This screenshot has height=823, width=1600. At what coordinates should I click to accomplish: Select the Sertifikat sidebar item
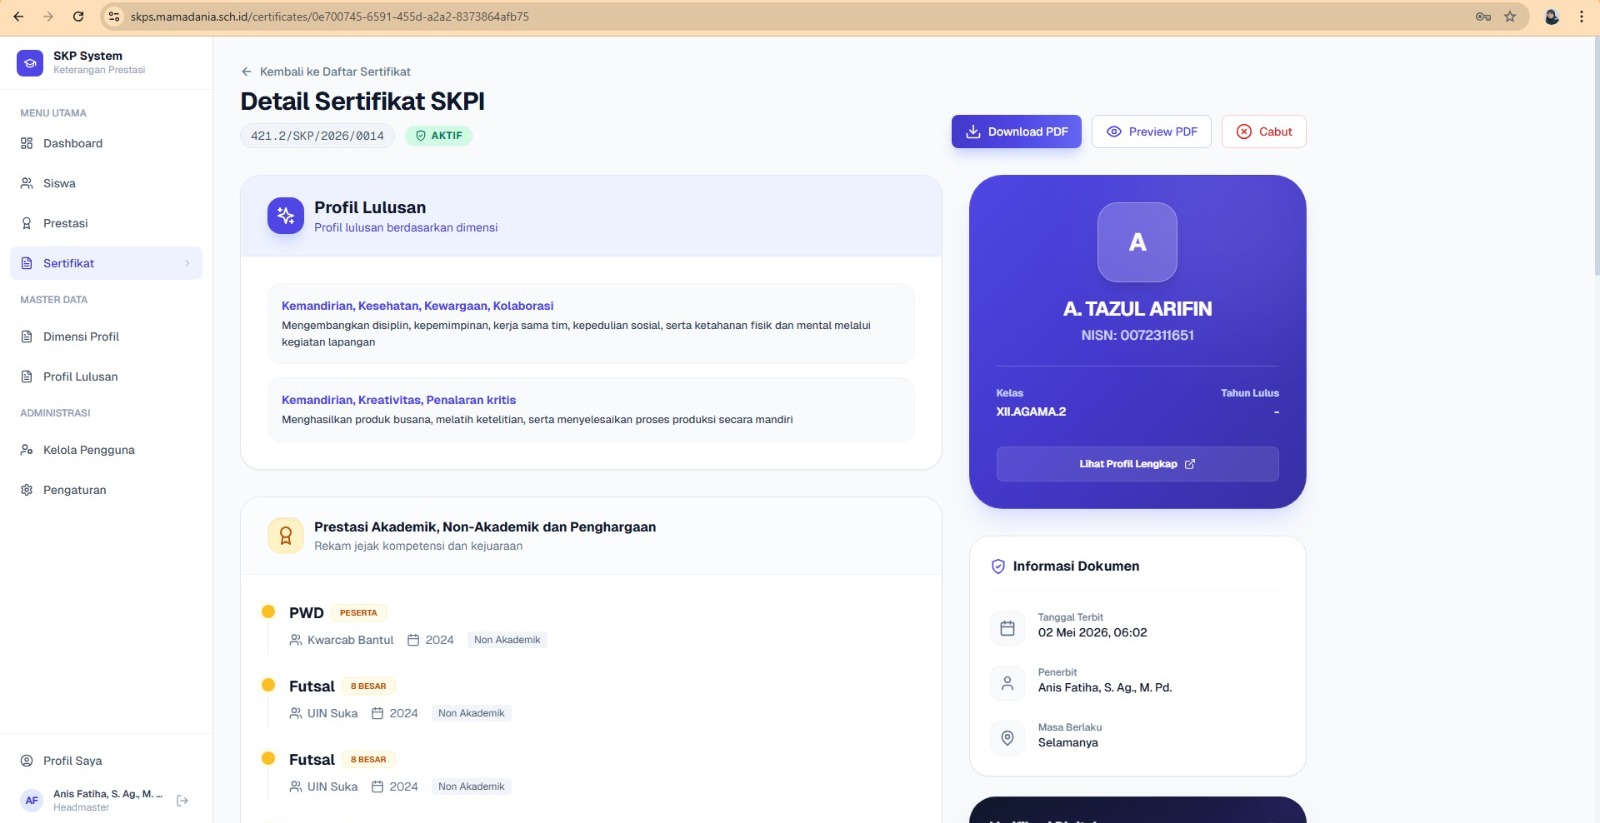coord(106,263)
